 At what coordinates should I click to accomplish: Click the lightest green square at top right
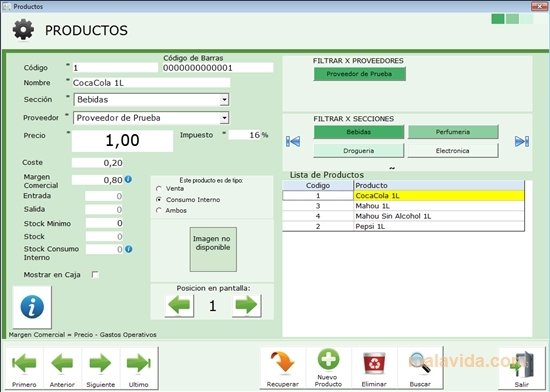click(526, 19)
